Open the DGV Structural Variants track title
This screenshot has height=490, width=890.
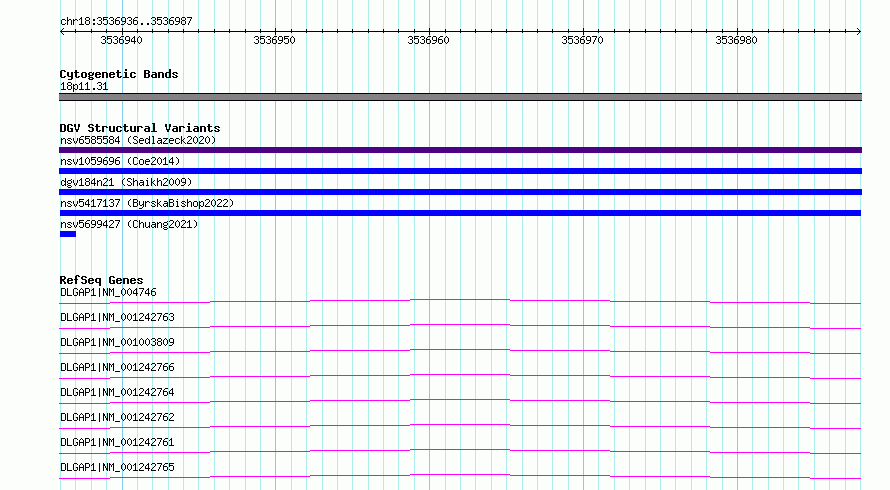140,128
